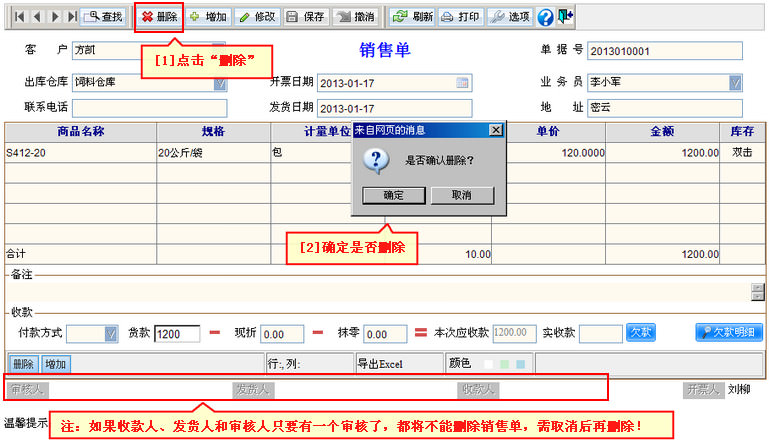770x443 pixels.
Task: Open the 选项 (options) wrench button
Action: (509, 17)
